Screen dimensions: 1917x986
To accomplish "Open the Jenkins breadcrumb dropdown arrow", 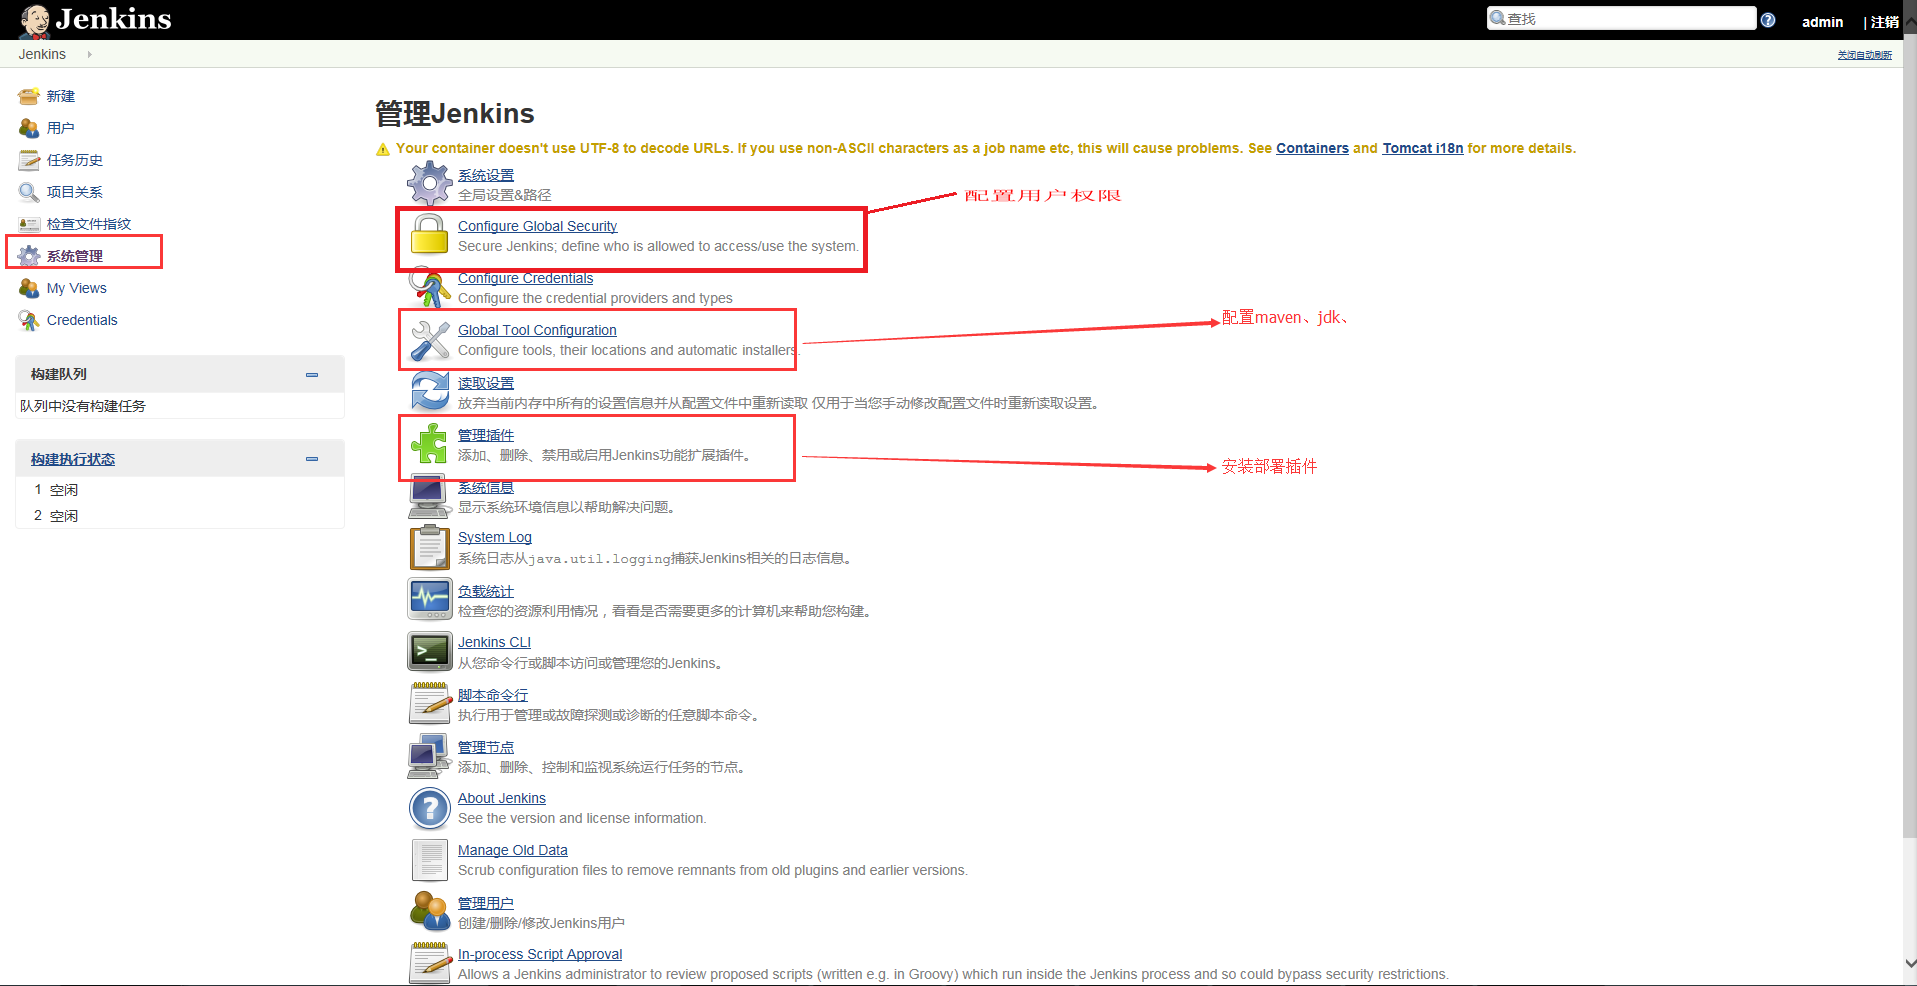I will point(89,55).
